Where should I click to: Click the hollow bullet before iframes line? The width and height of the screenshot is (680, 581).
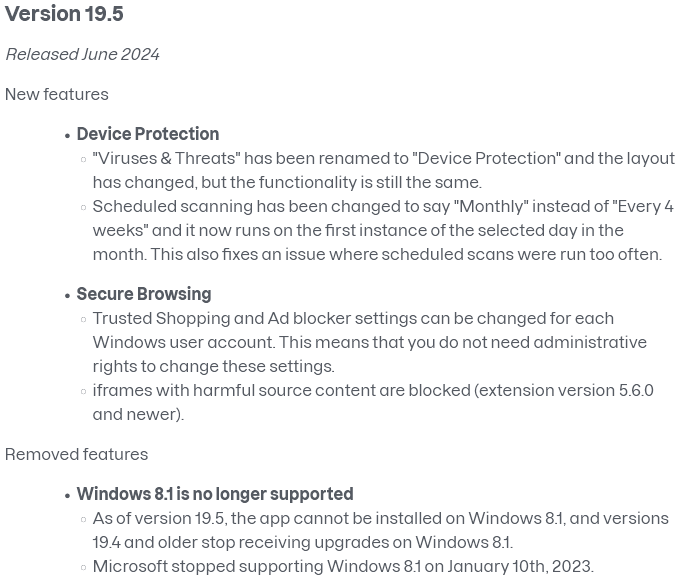[x=84, y=392]
